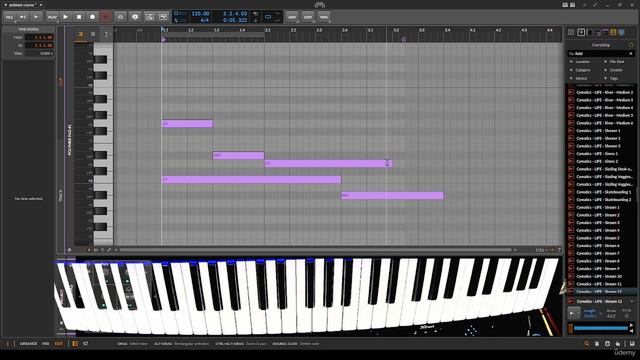Open the snap grid setting below the piano roll
Image resolution: width=640 pixels, height=360 pixels.
540,250
